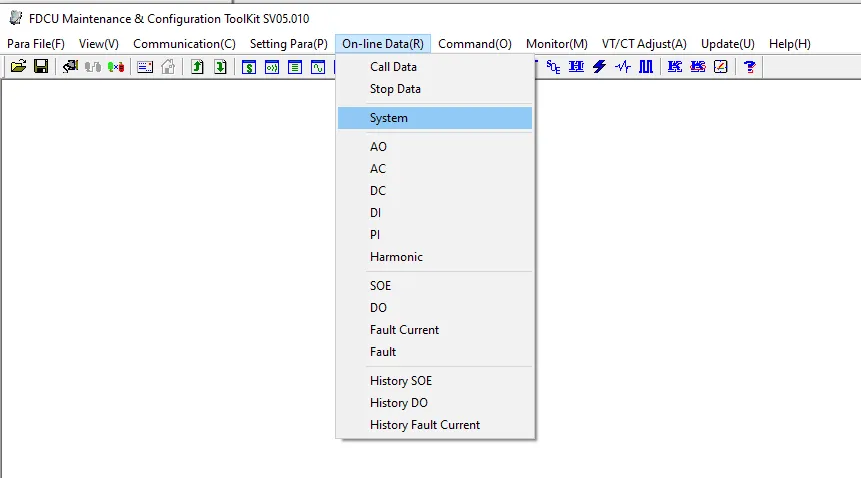Image resolution: width=861 pixels, height=478 pixels.
Task: Click the open folder toolbar icon
Action: (18, 67)
